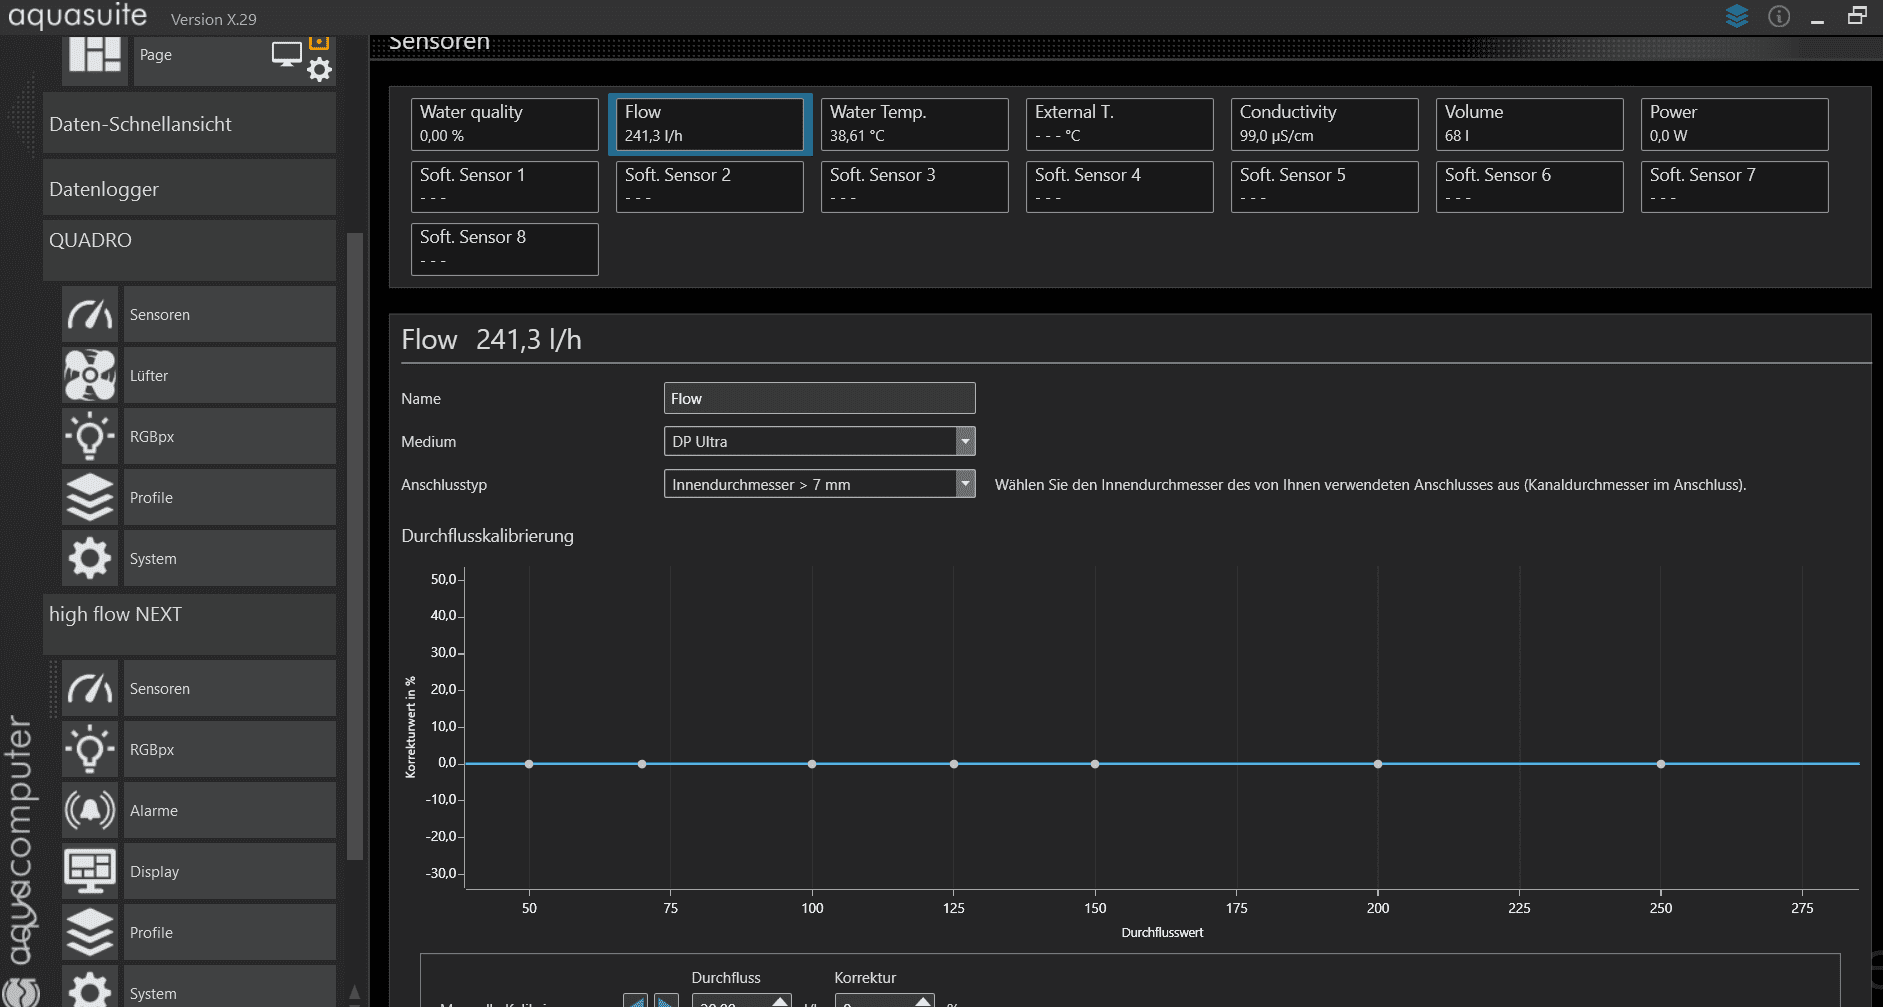
Task: Click the desktop monitor icon beside Page
Action: click(x=286, y=54)
